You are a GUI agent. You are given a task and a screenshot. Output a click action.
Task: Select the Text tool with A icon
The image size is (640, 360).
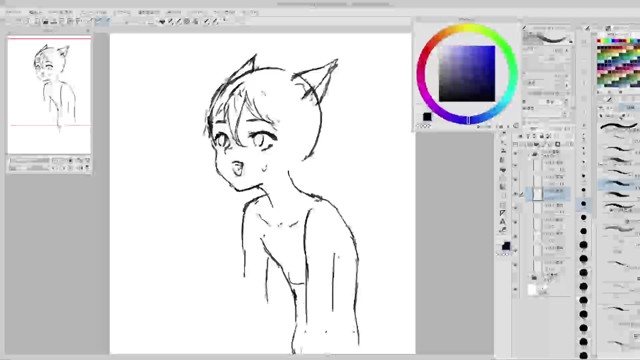(502, 222)
